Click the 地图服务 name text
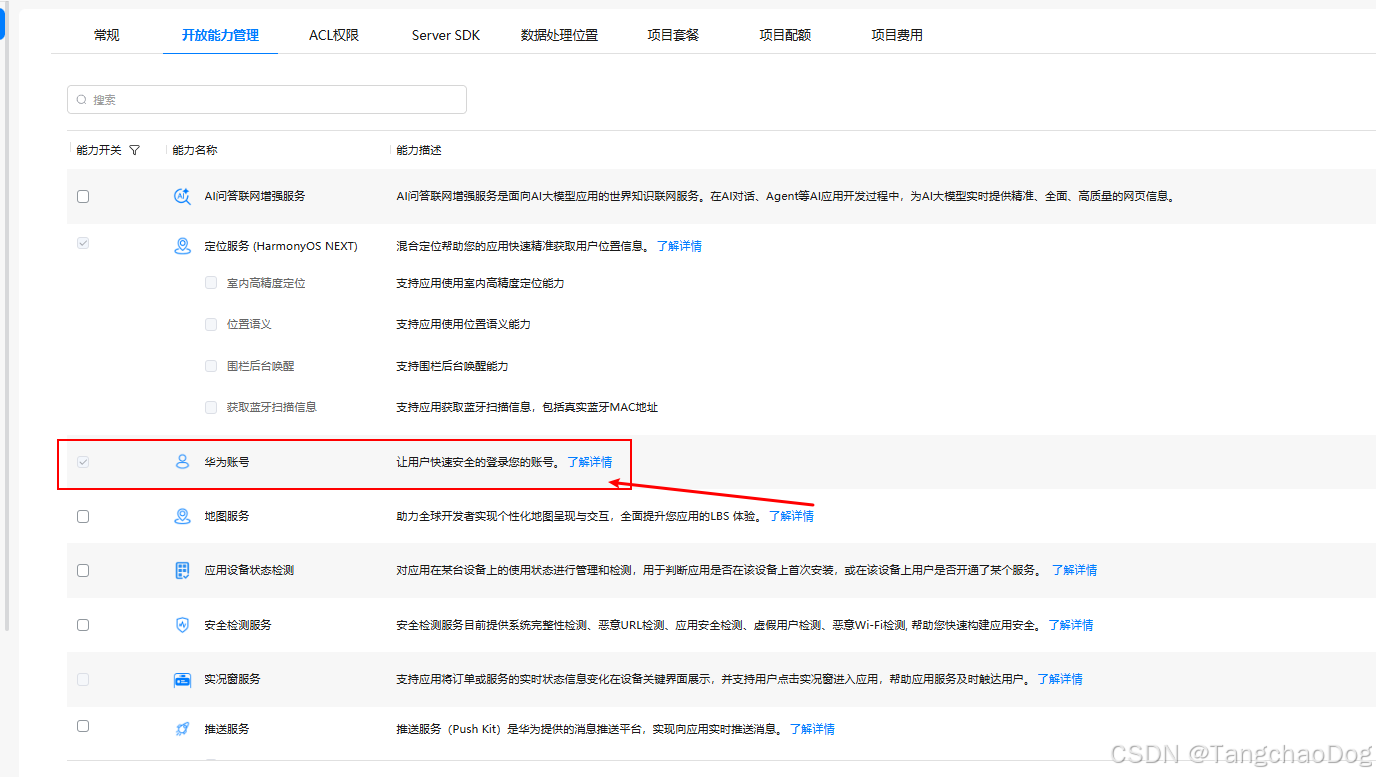The height and width of the screenshot is (777, 1376). pyautogui.click(x=227, y=516)
